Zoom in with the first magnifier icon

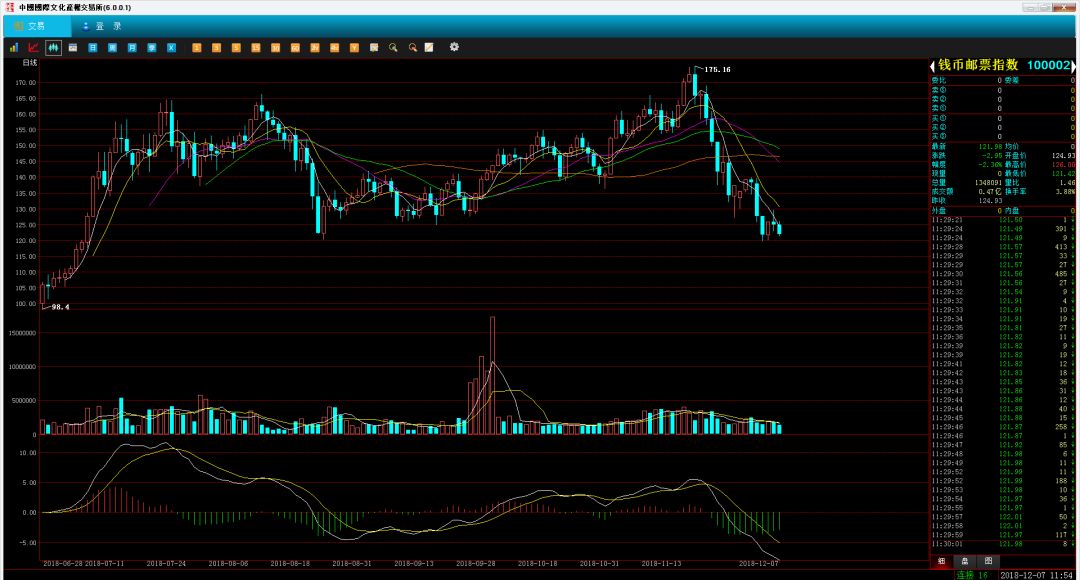[393, 48]
